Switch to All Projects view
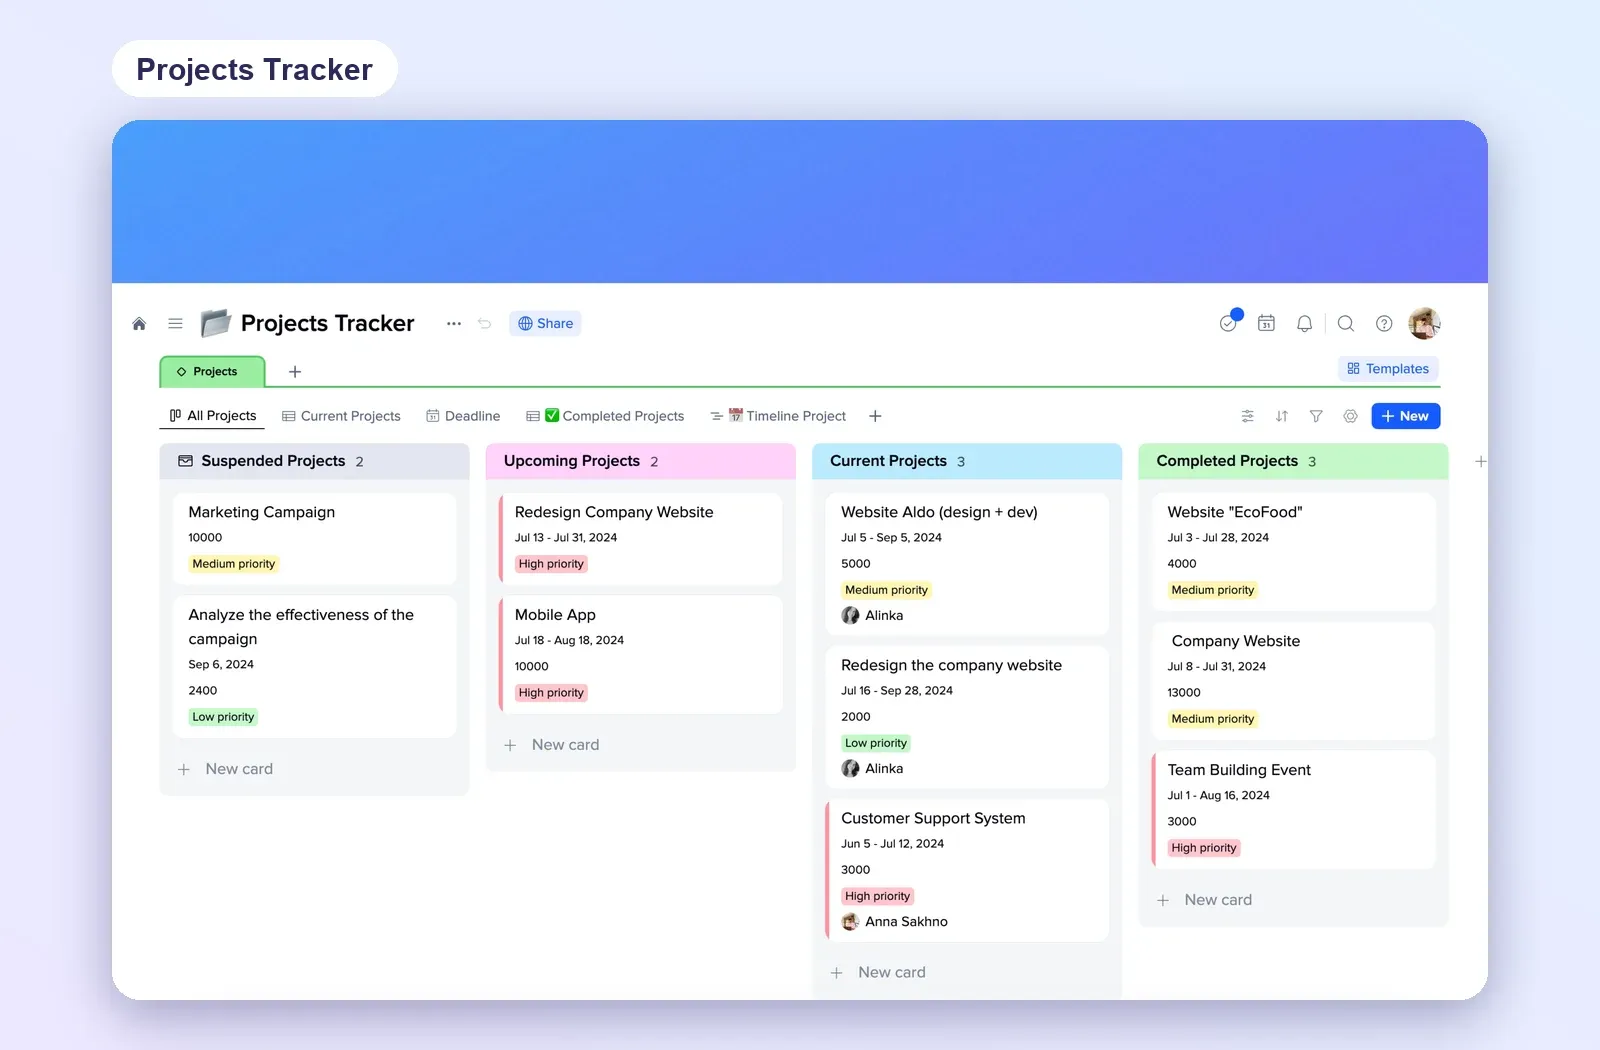1600x1050 pixels. [x=212, y=416]
